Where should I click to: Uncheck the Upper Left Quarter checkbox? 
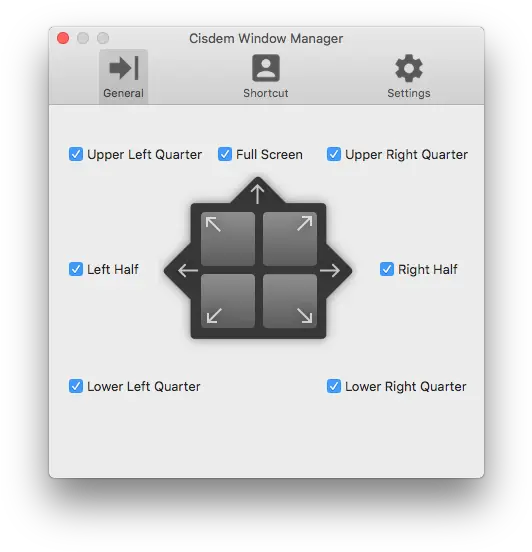76,154
